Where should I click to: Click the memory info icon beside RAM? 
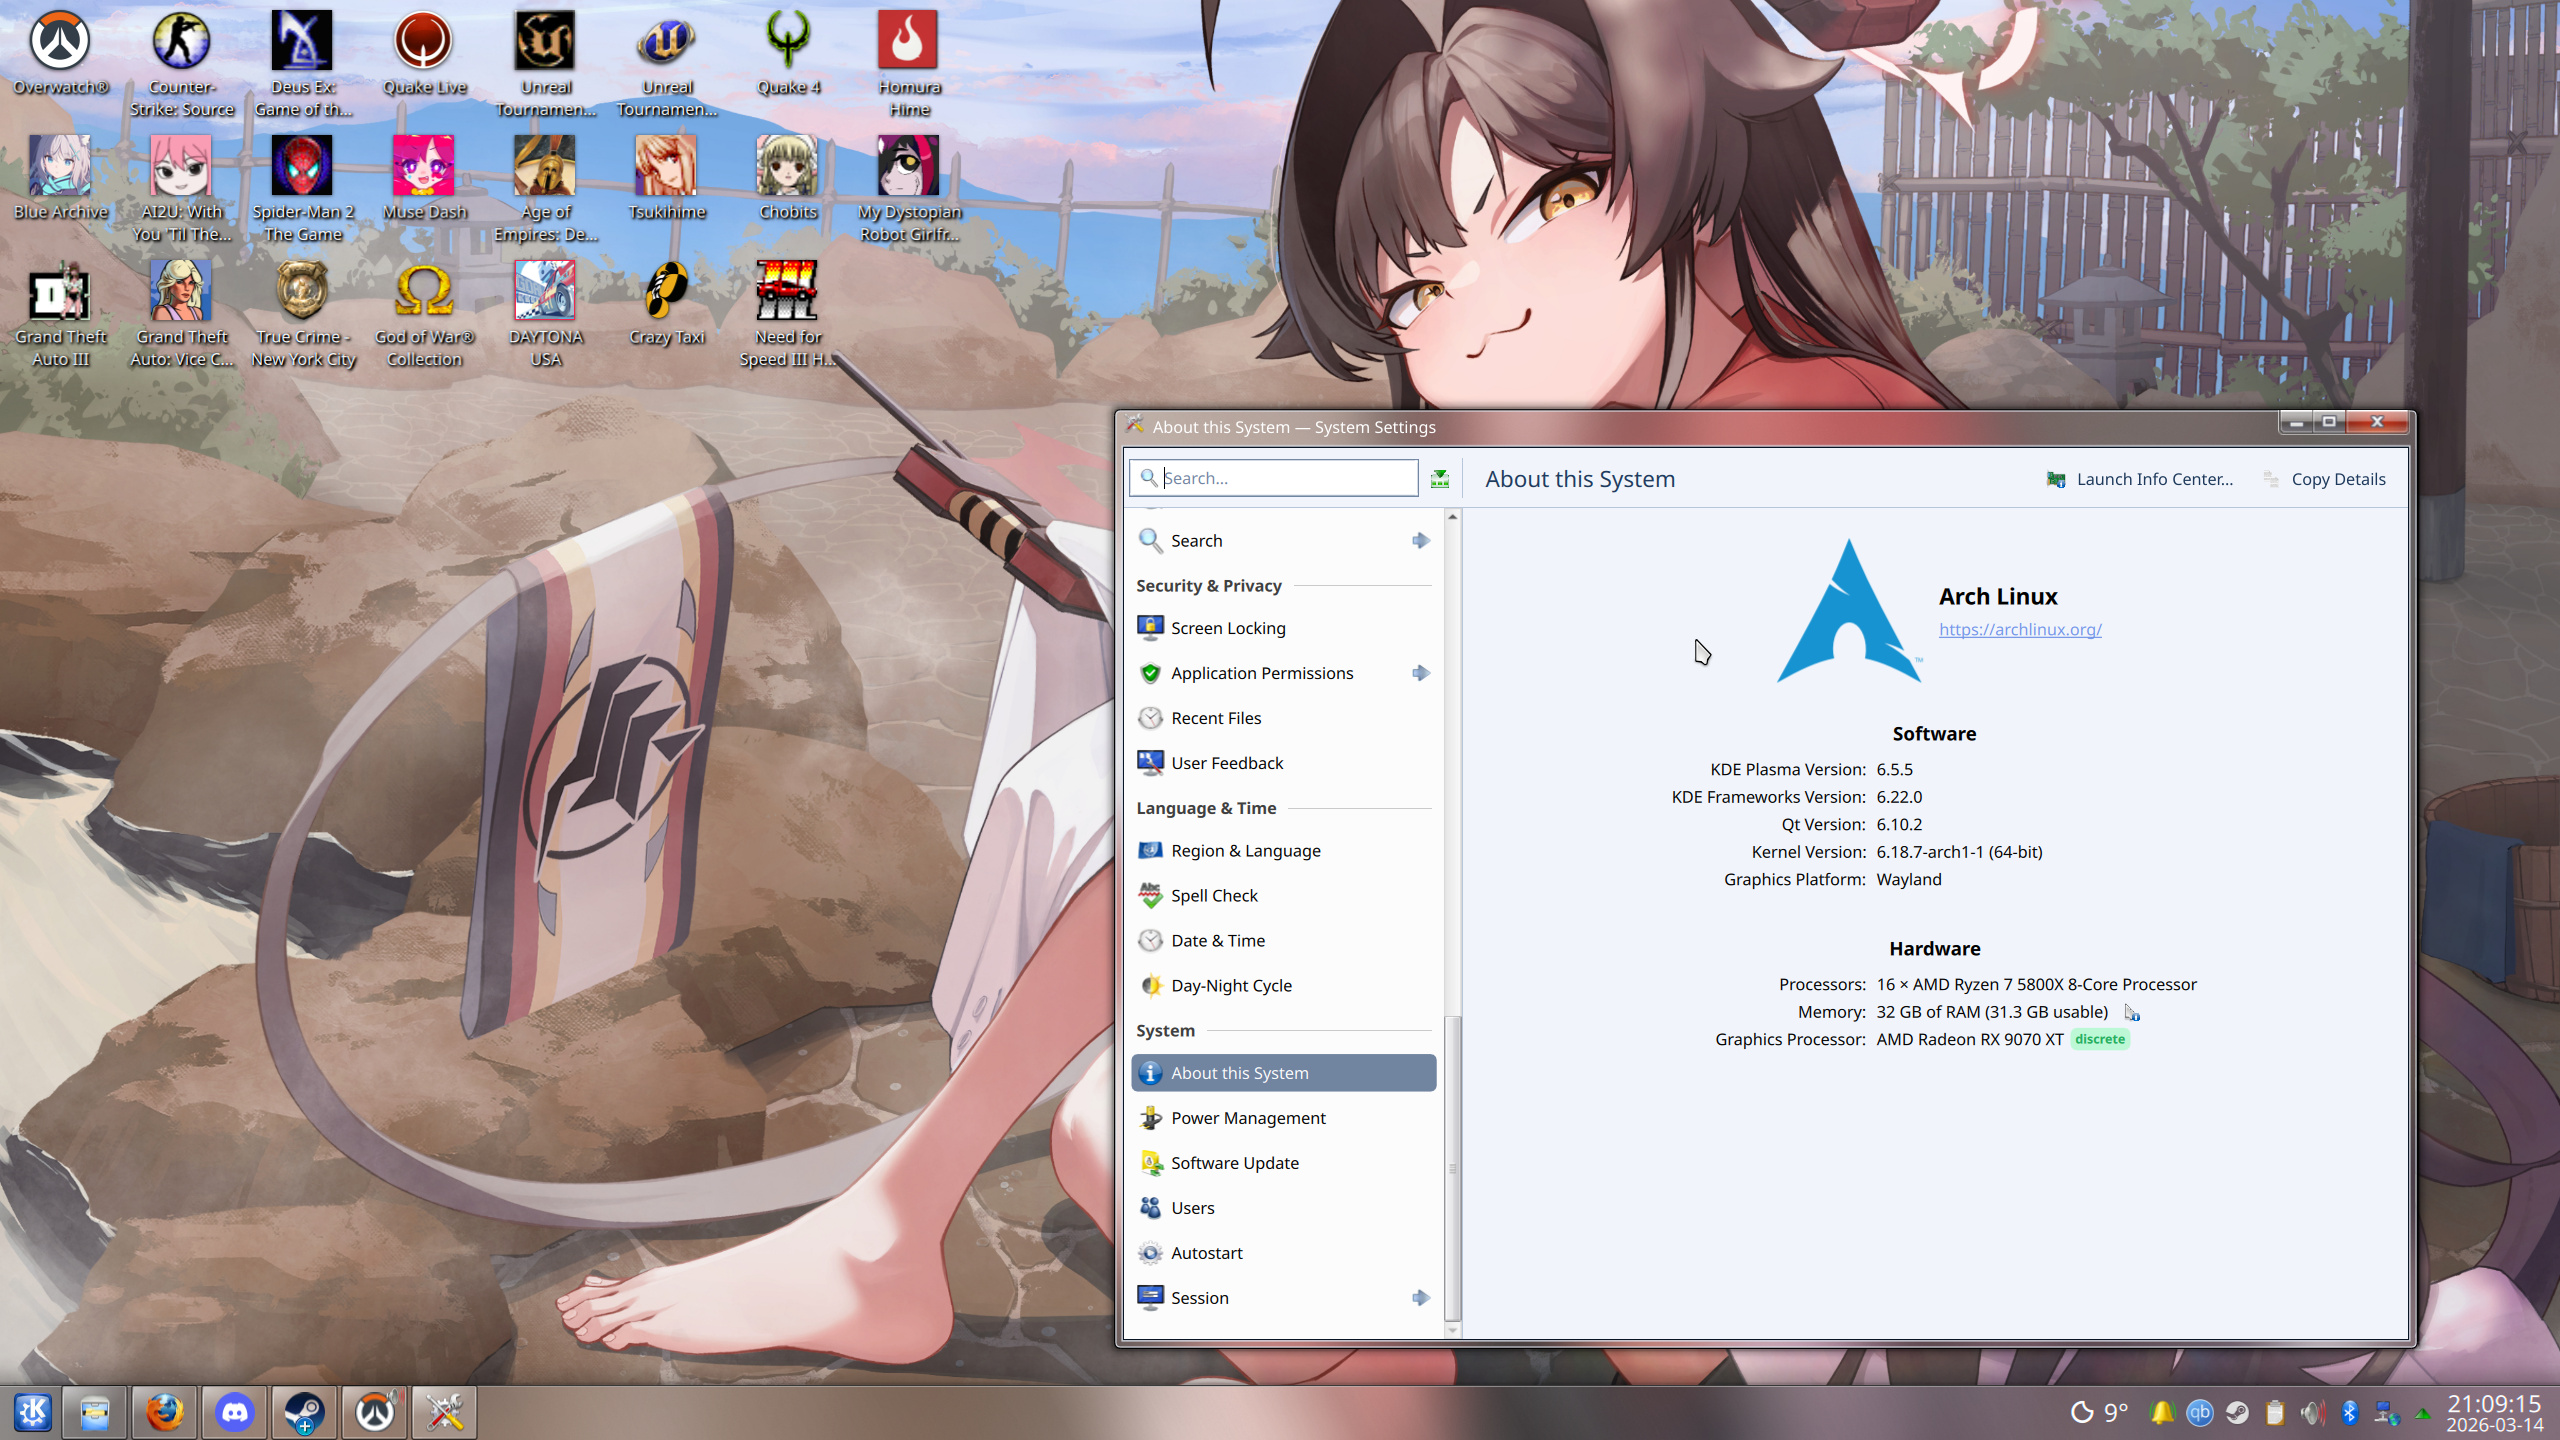coord(2132,1013)
